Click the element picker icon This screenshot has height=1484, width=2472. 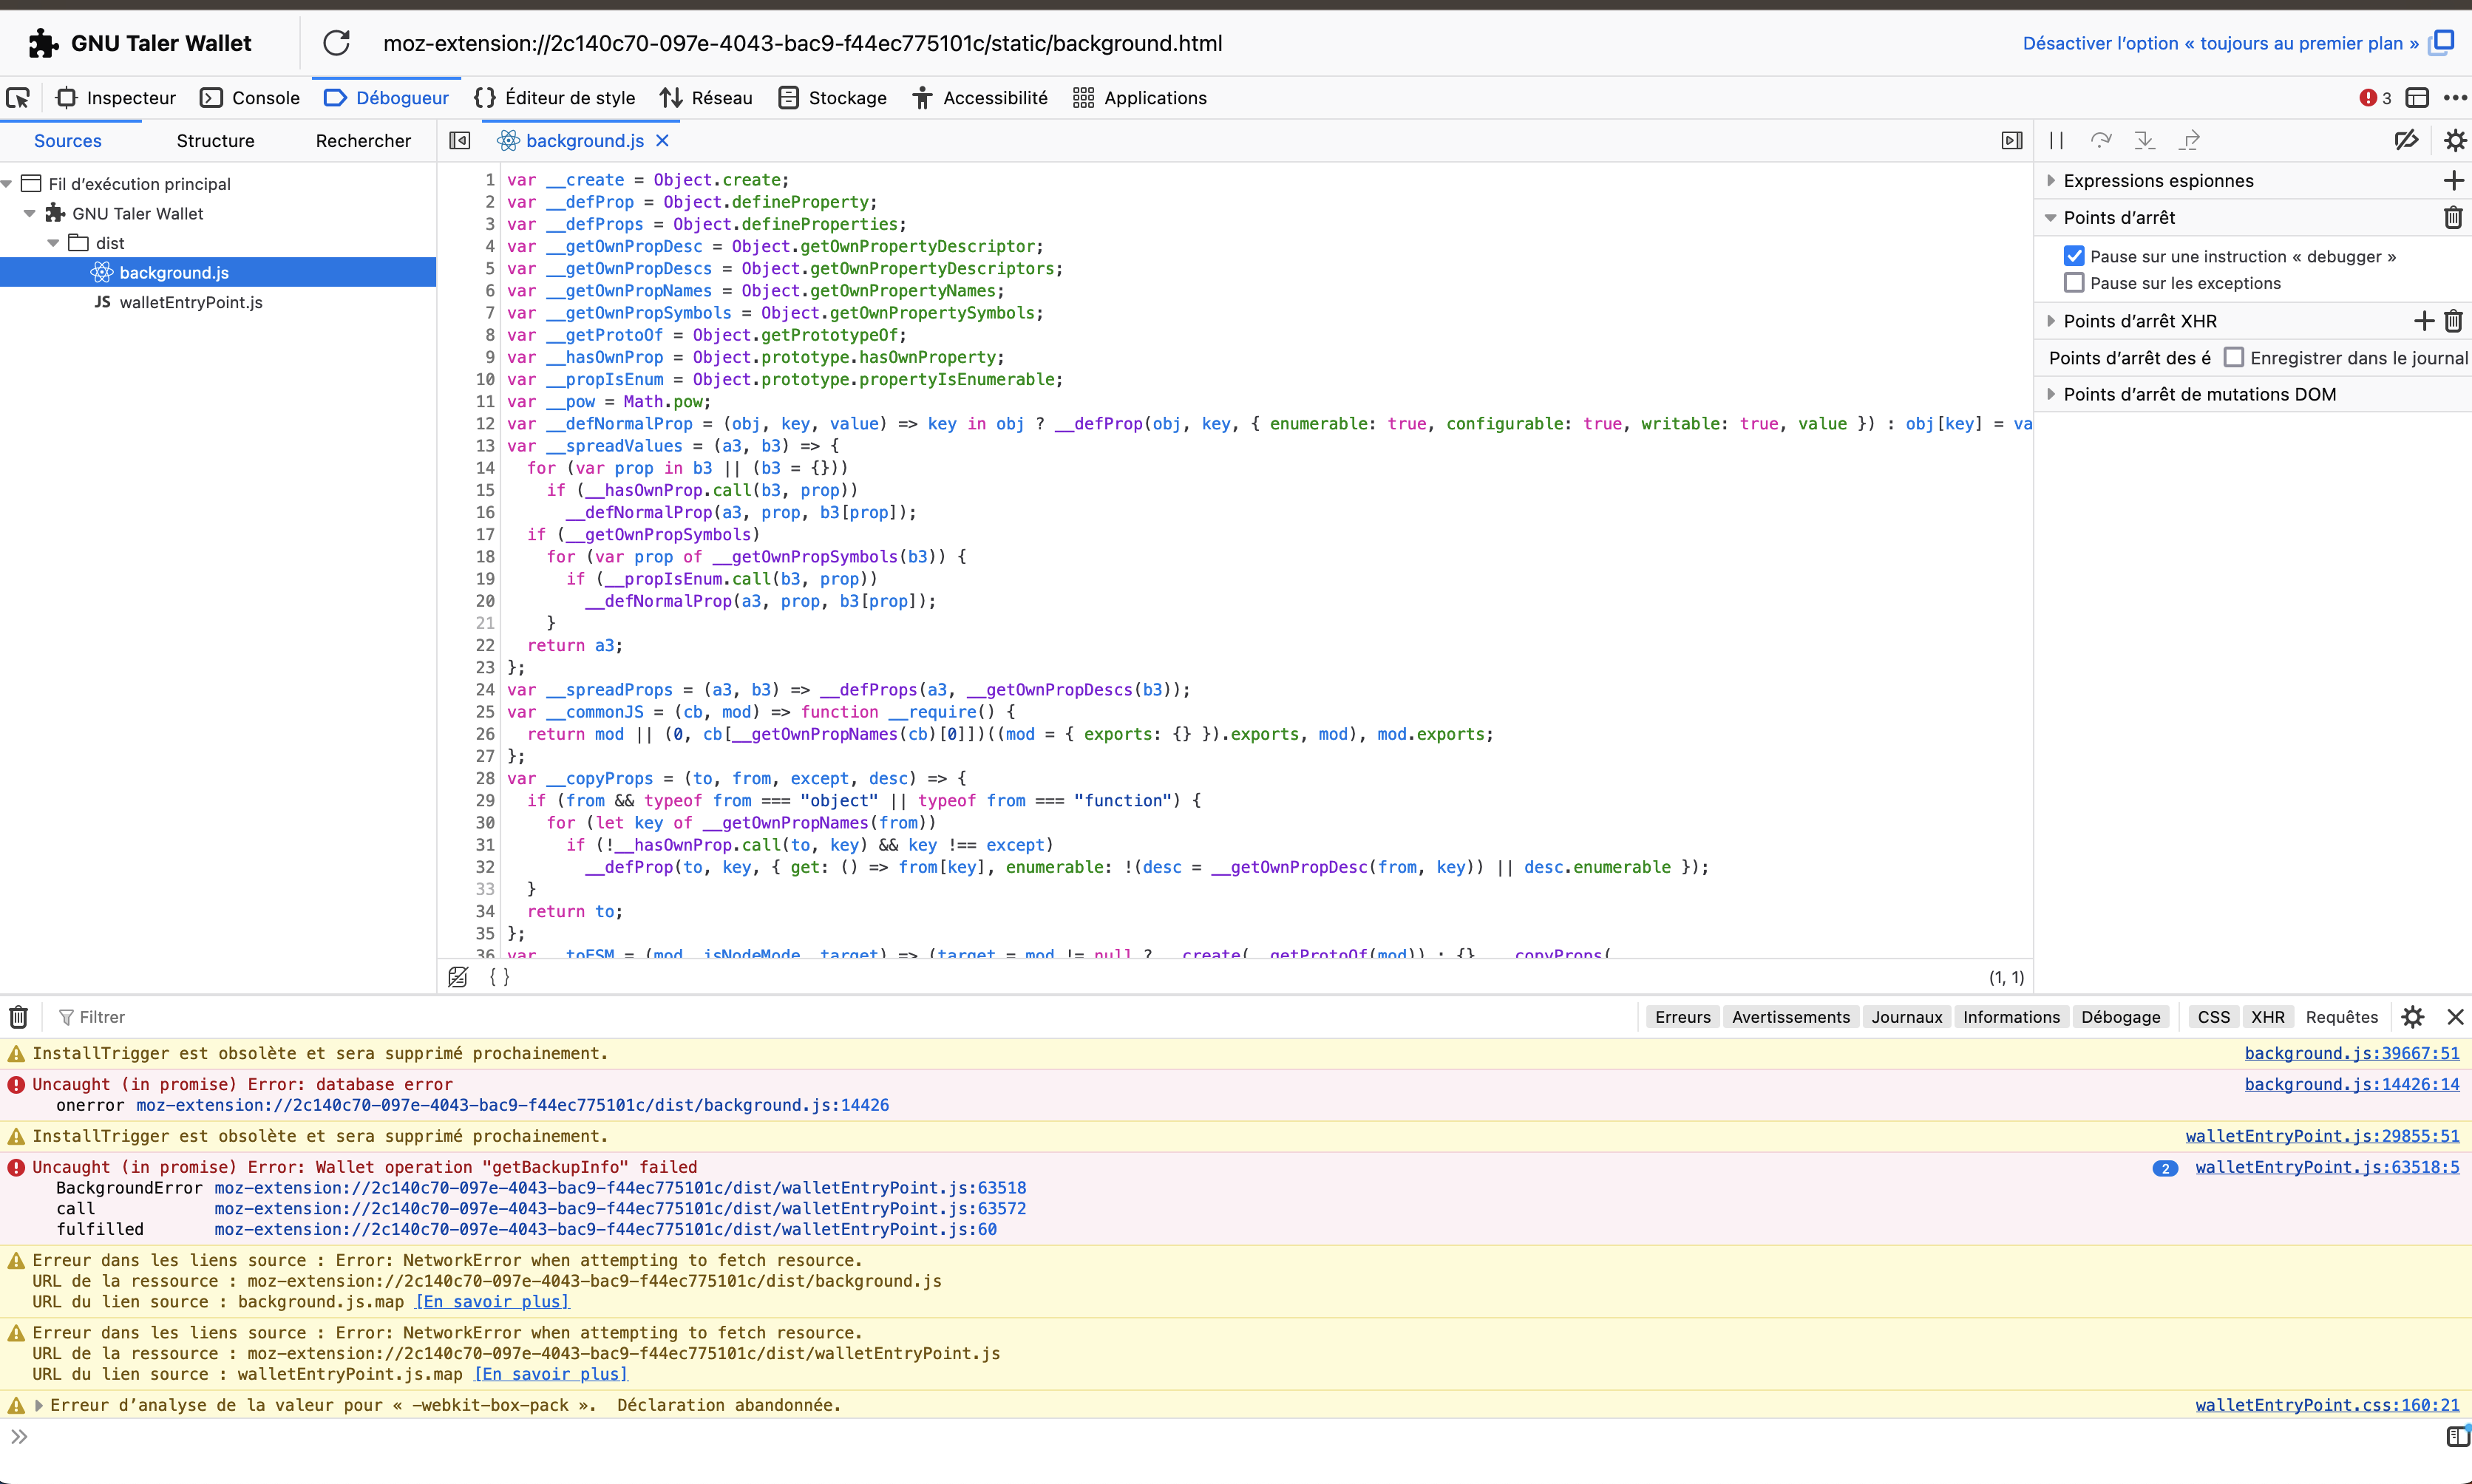point(18,98)
